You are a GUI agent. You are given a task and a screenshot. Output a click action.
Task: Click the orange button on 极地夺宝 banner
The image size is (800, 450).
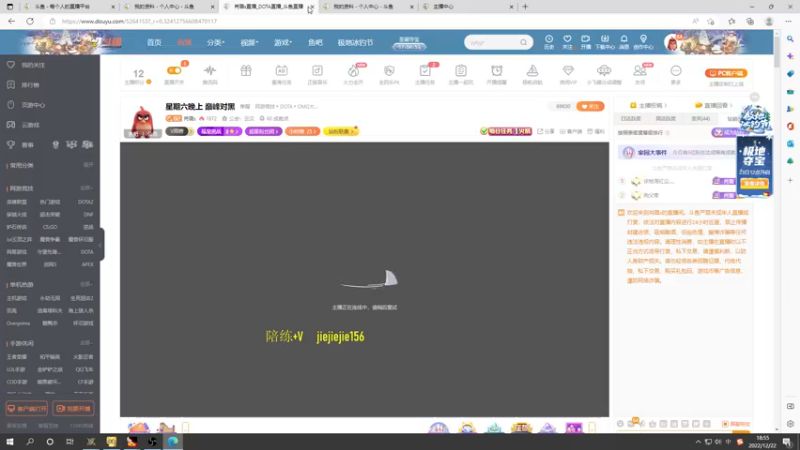coord(754,183)
